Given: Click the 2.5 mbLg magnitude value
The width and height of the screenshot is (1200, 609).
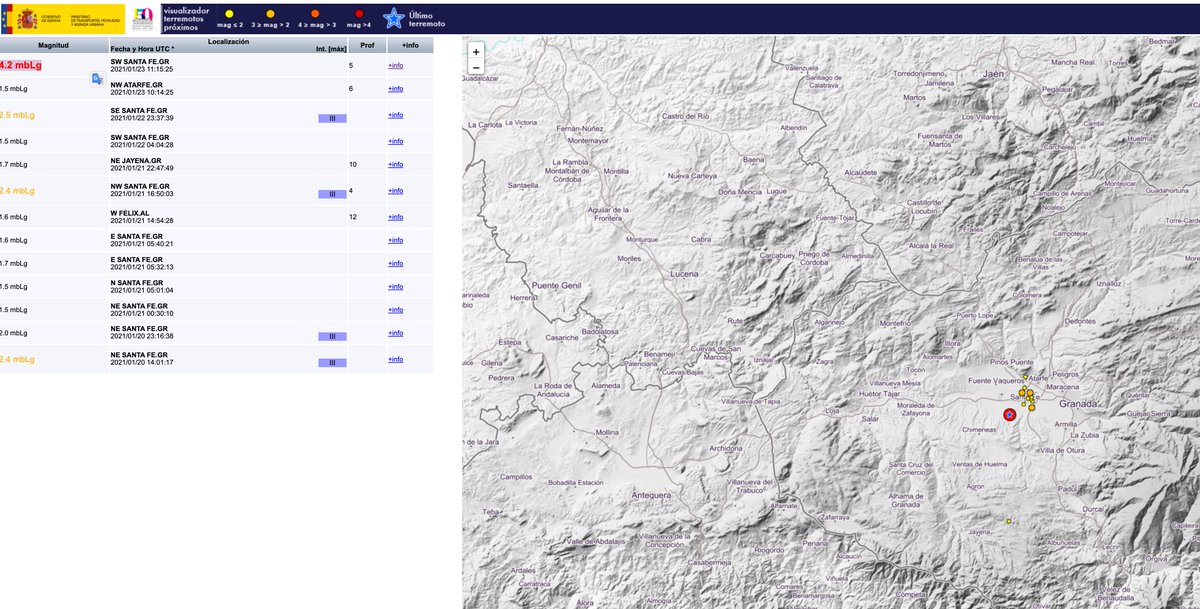Looking at the screenshot, I should pos(17,114).
